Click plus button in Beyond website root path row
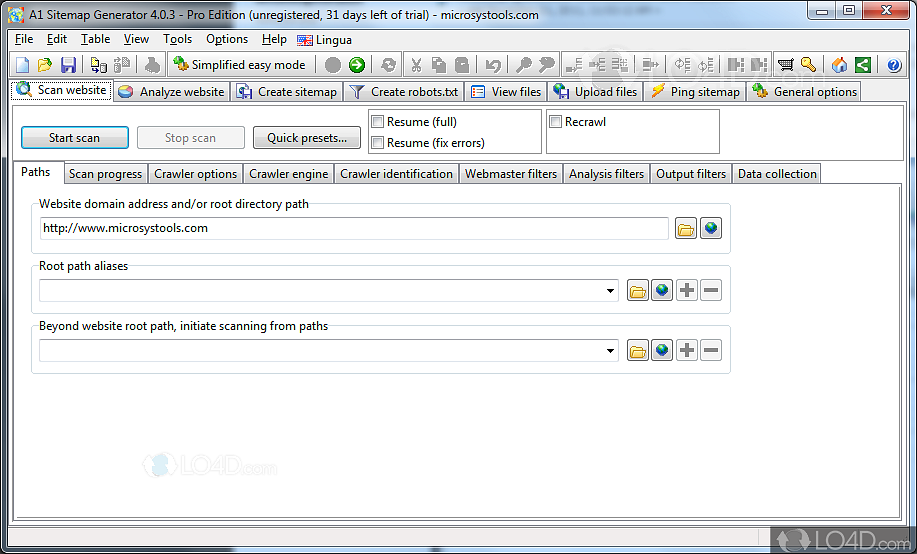The image size is (917, 554). click(x=687, y=350)
